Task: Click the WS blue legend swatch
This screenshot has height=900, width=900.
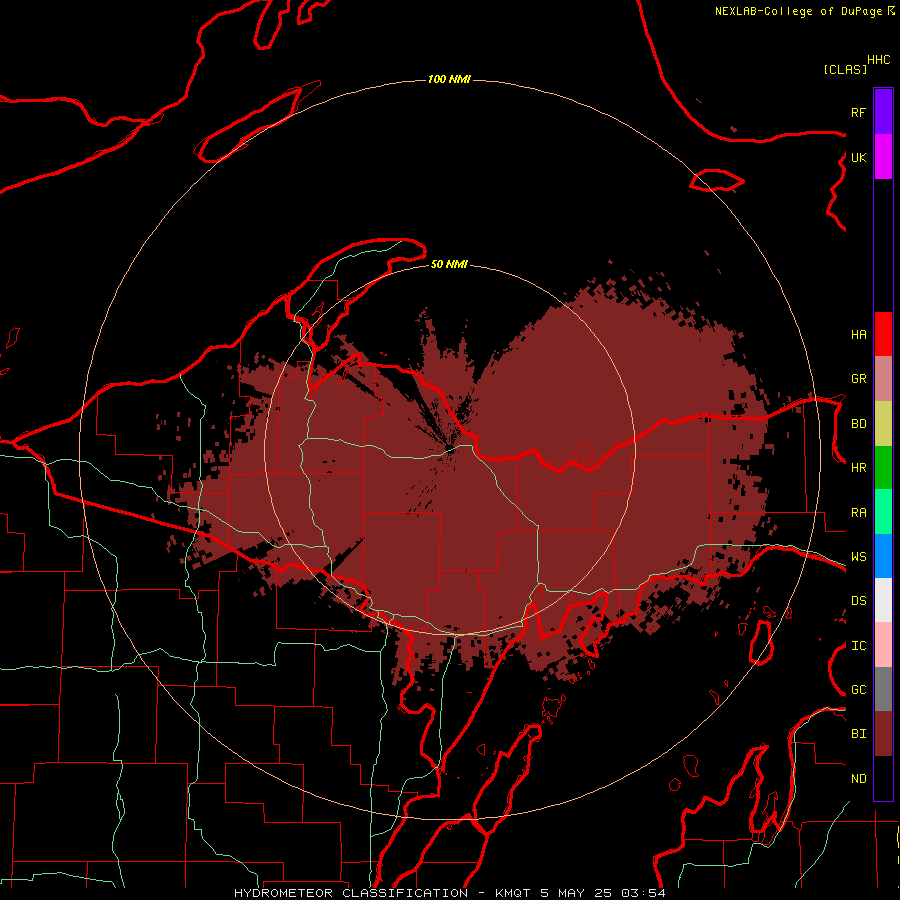Action: click(x=883, y=556)
